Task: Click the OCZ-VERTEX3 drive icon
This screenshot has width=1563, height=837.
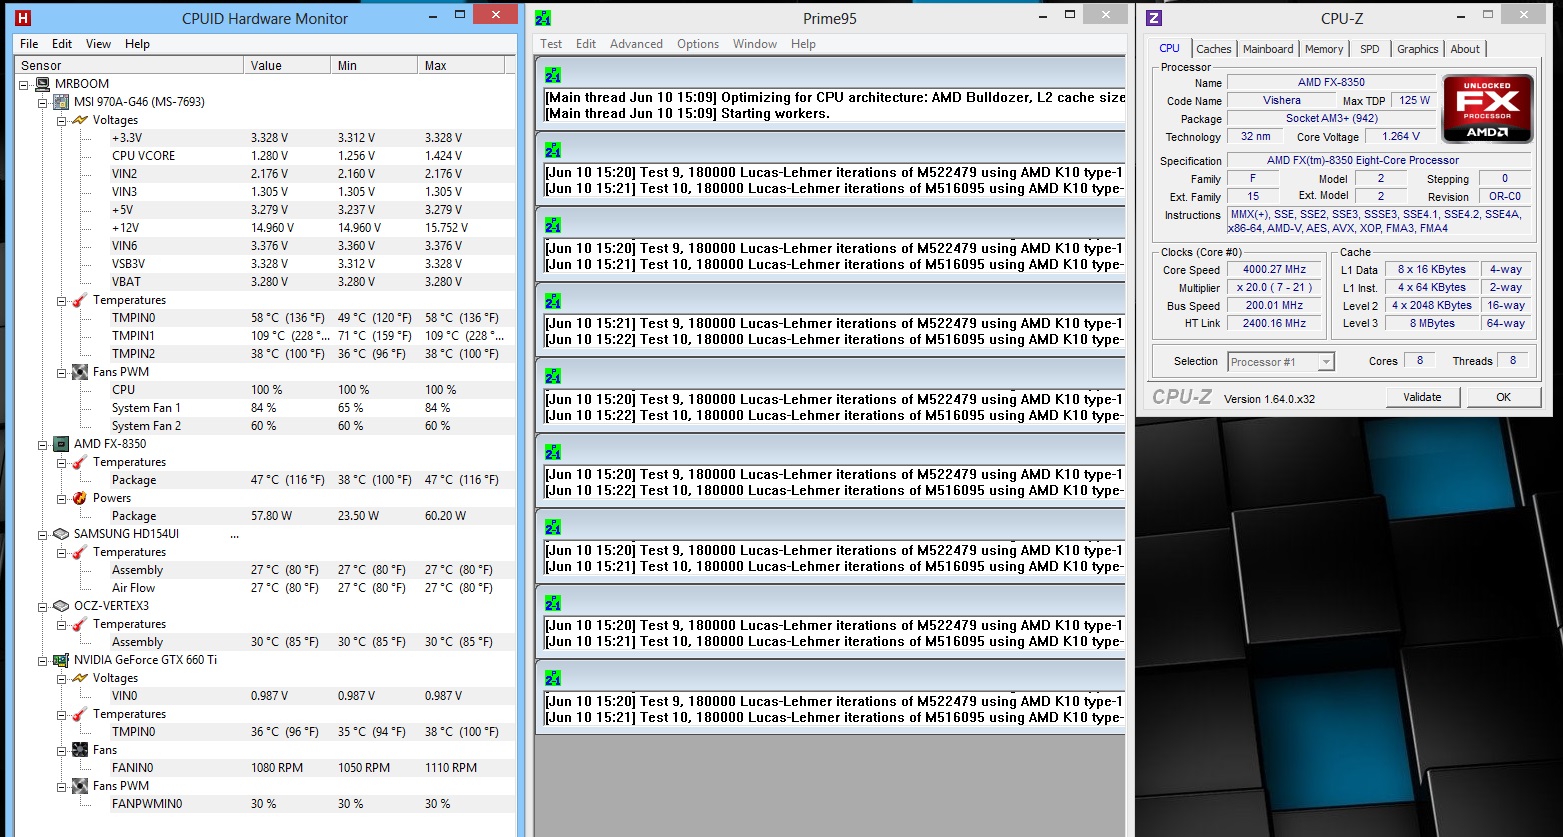Action: [x=61, y=606]
